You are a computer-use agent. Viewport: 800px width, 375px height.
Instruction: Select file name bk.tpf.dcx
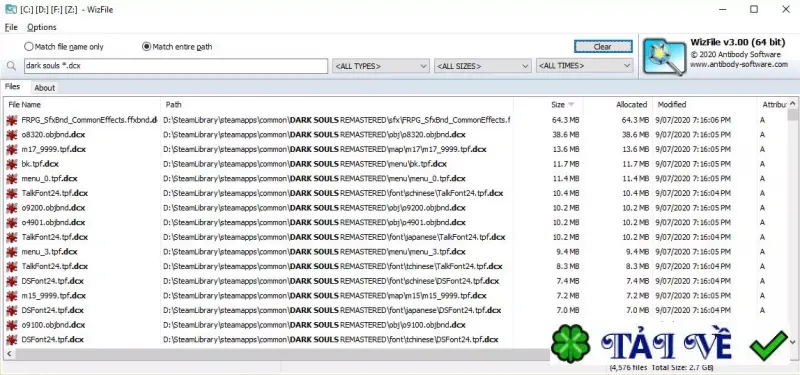click(40, 164)
